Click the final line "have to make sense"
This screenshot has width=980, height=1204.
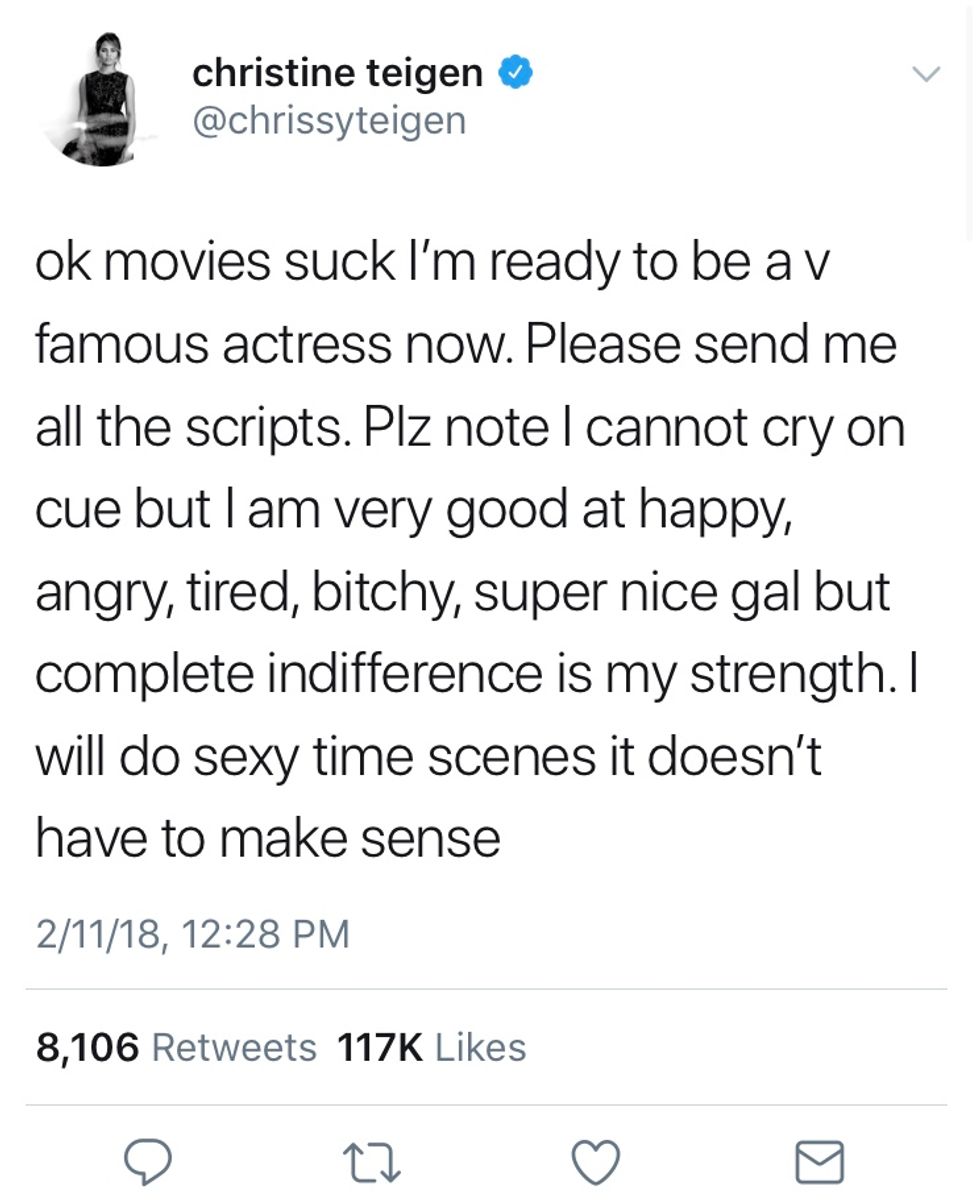(268, 837)
